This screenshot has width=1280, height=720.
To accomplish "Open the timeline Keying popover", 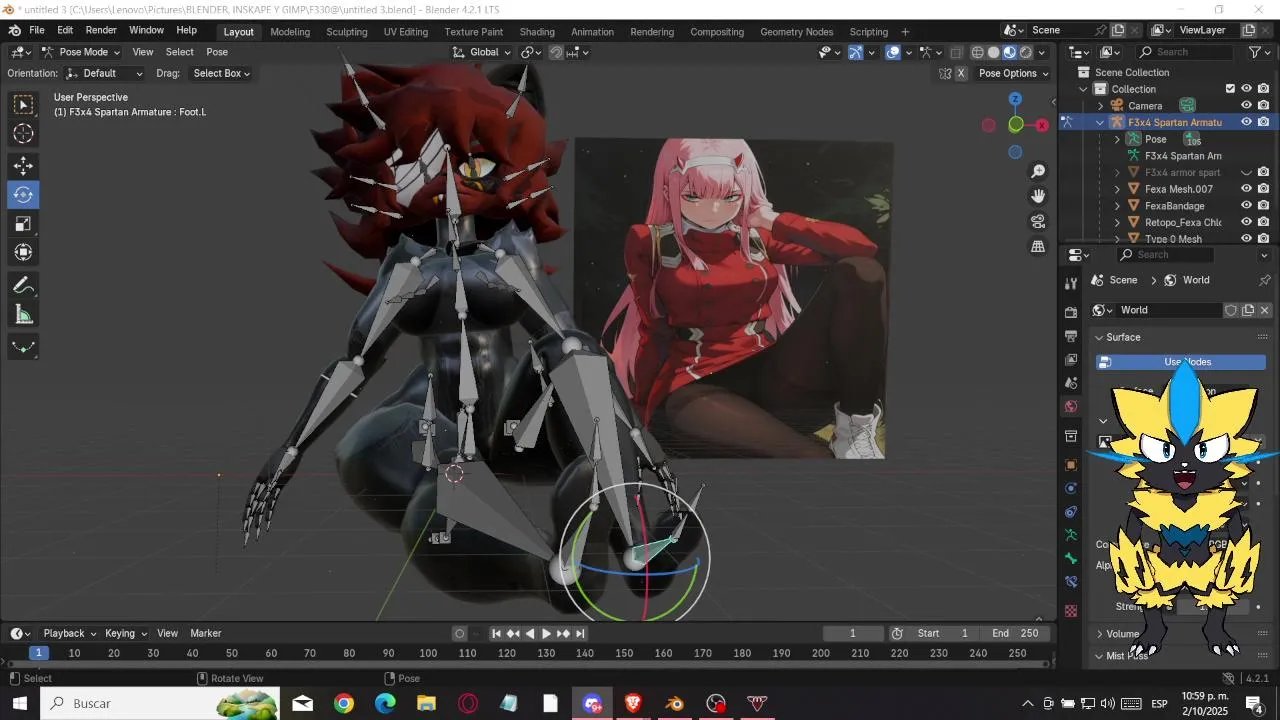I will (126, 633).
